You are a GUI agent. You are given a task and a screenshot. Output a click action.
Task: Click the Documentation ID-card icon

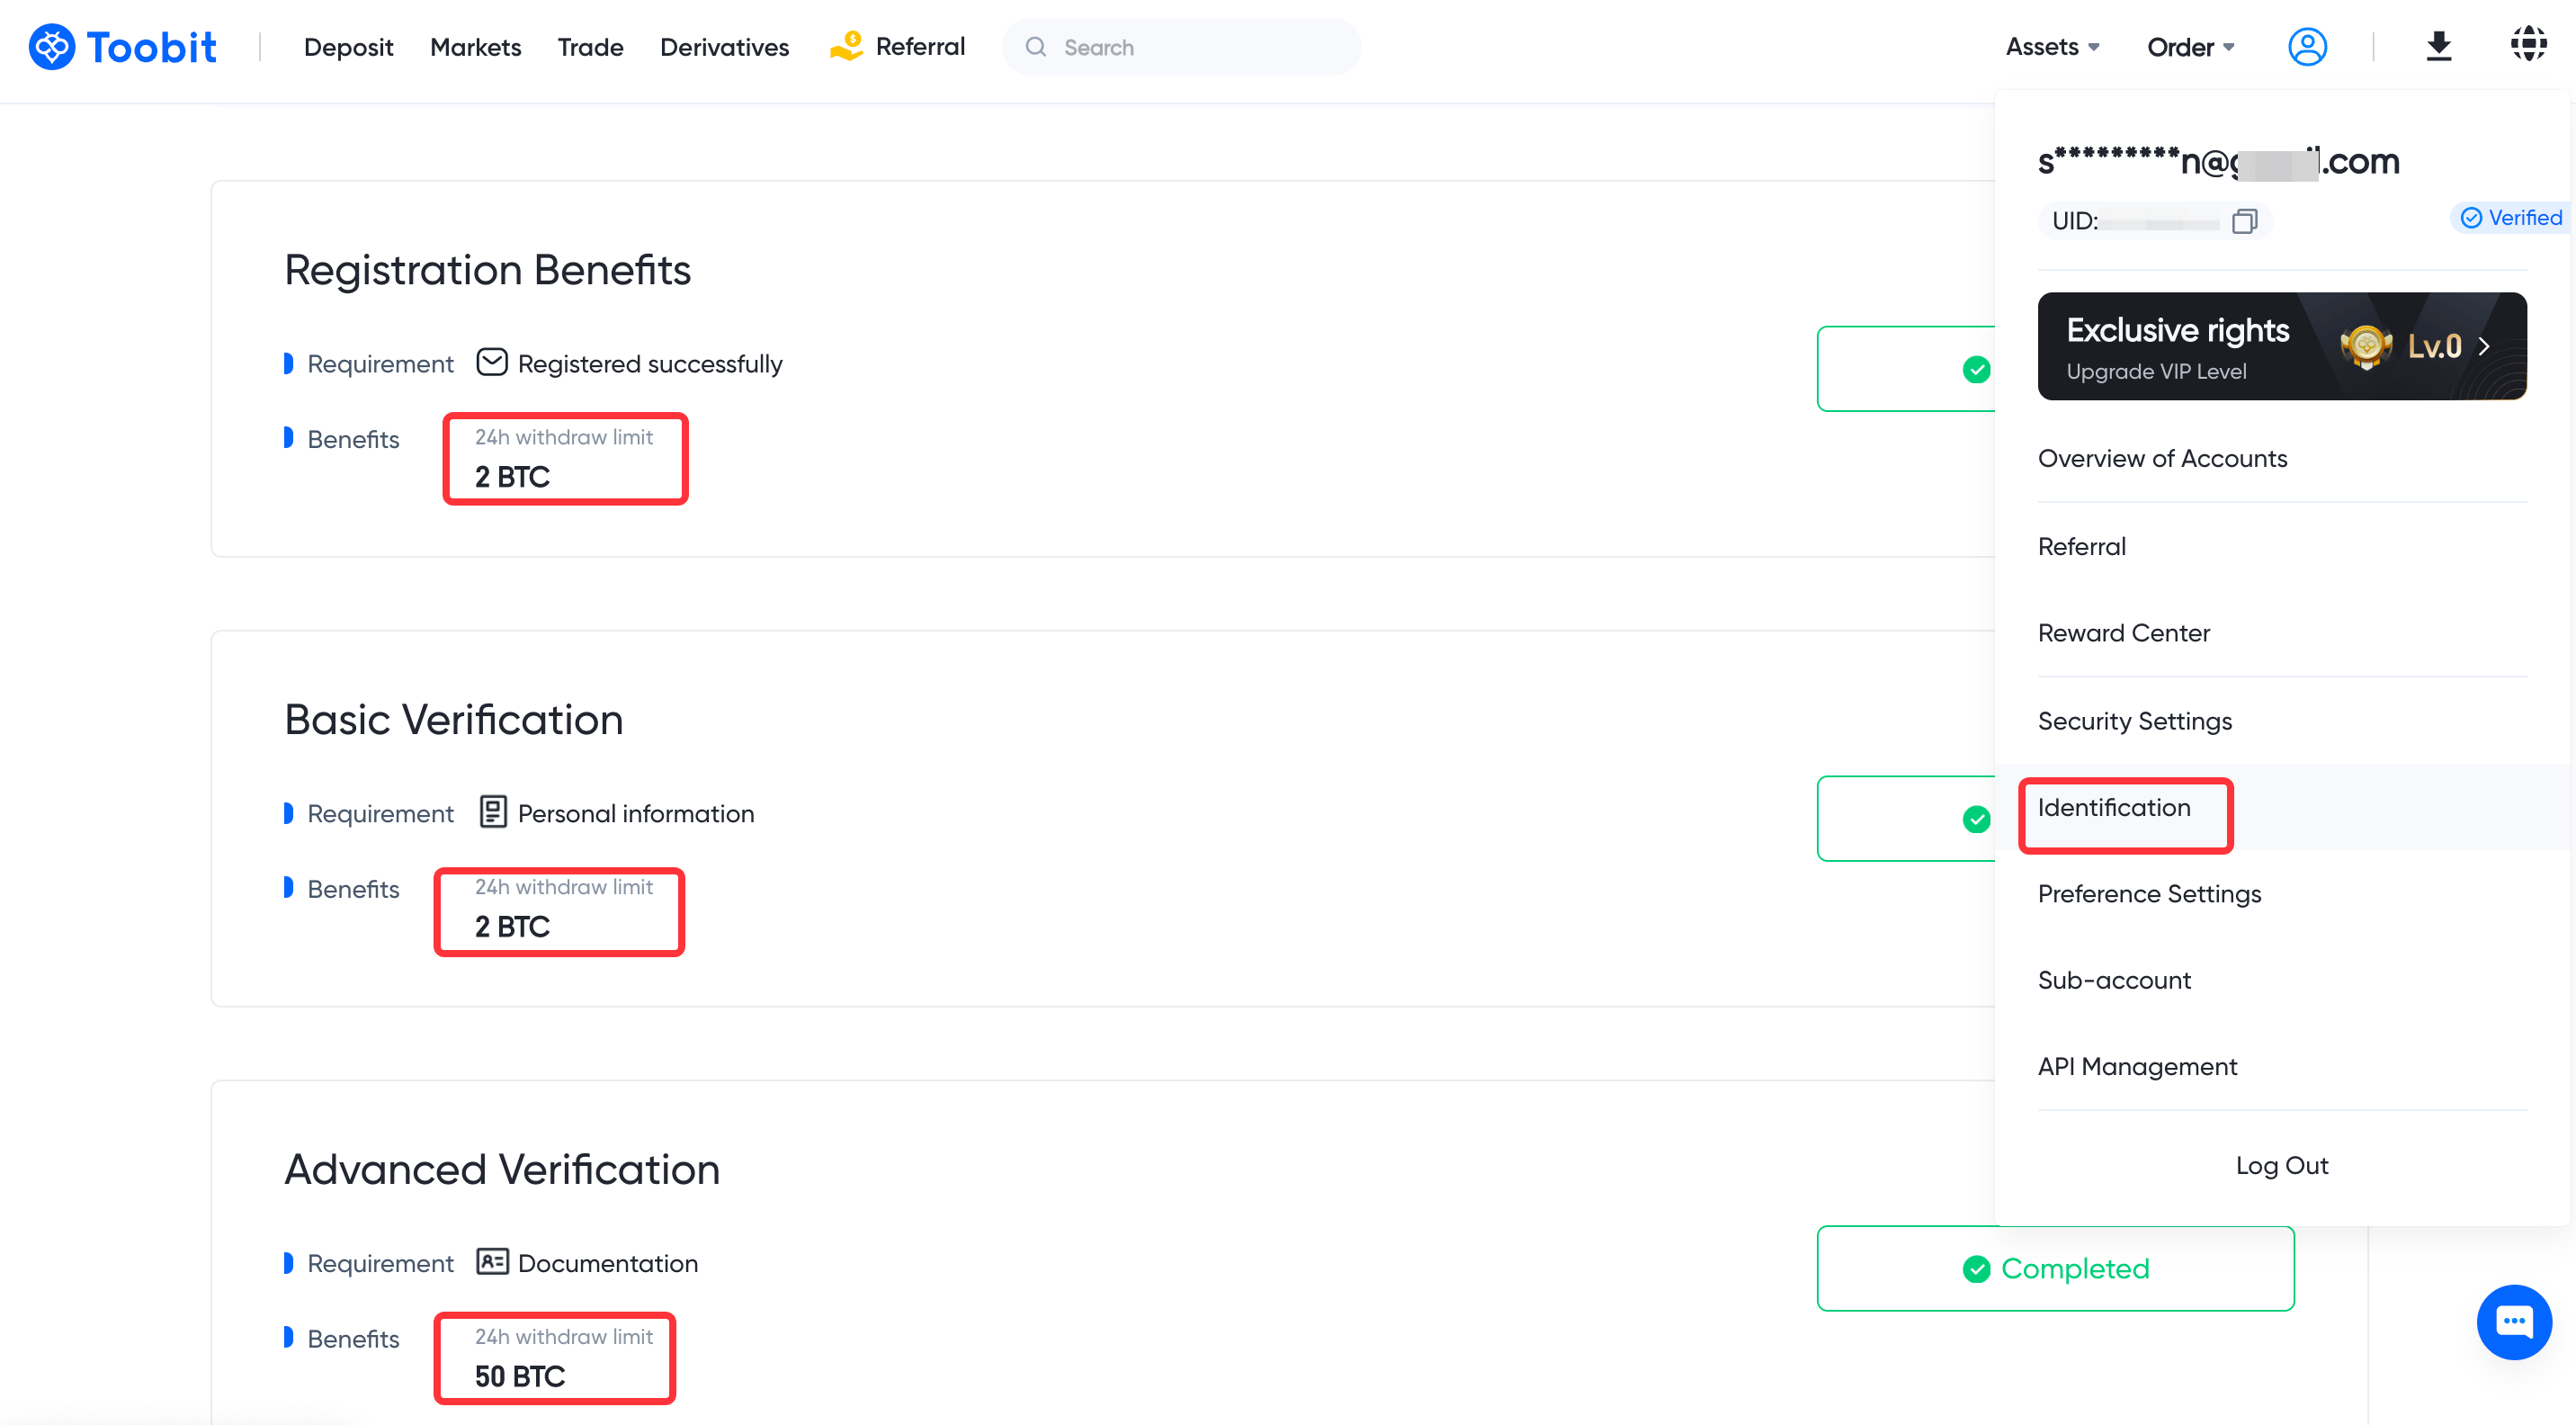(493, 1262)
